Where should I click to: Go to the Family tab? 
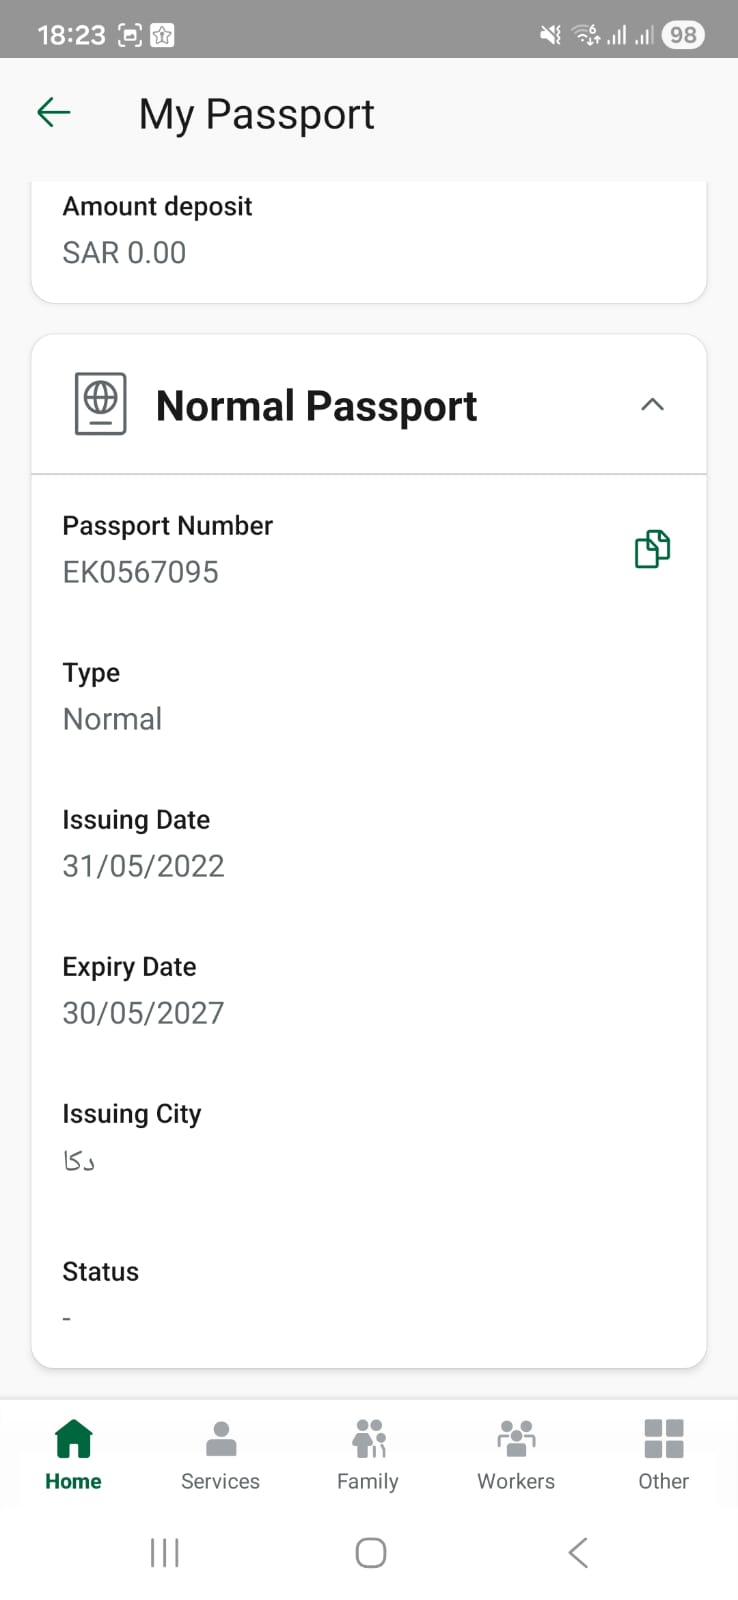click(x=368, y=1454)
